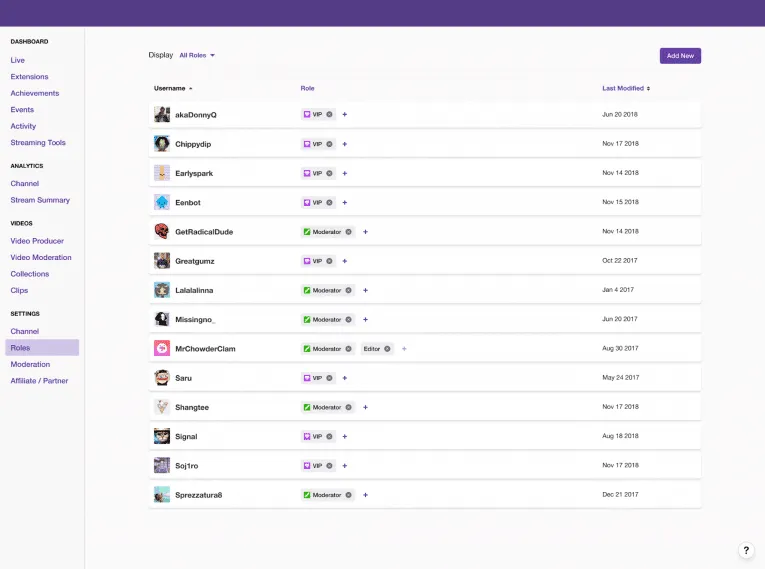This screenshot has height=569, width=765.
Task: Open the All Roles display dropdown
Action: (x=197, y=55)
